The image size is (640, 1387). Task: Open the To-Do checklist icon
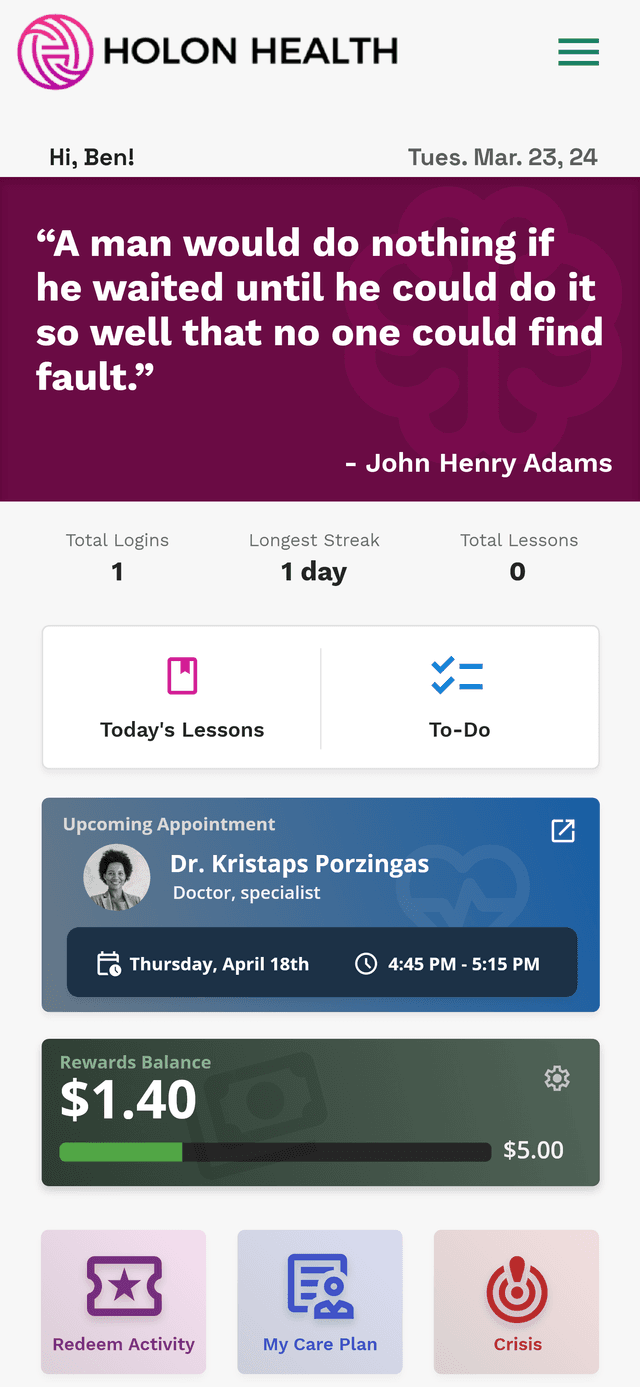pos(458,676)
